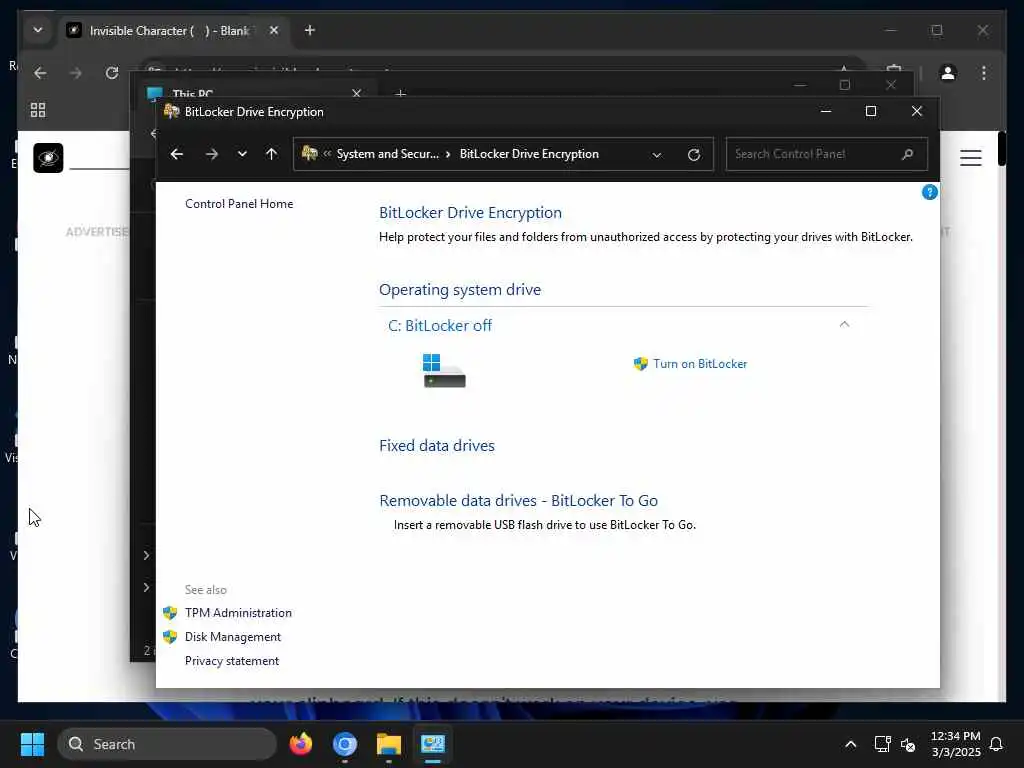Open the browser three-dot menu
Image resolution: width=1024 pixels, height=768 pixels.
[x=984, y=73]
